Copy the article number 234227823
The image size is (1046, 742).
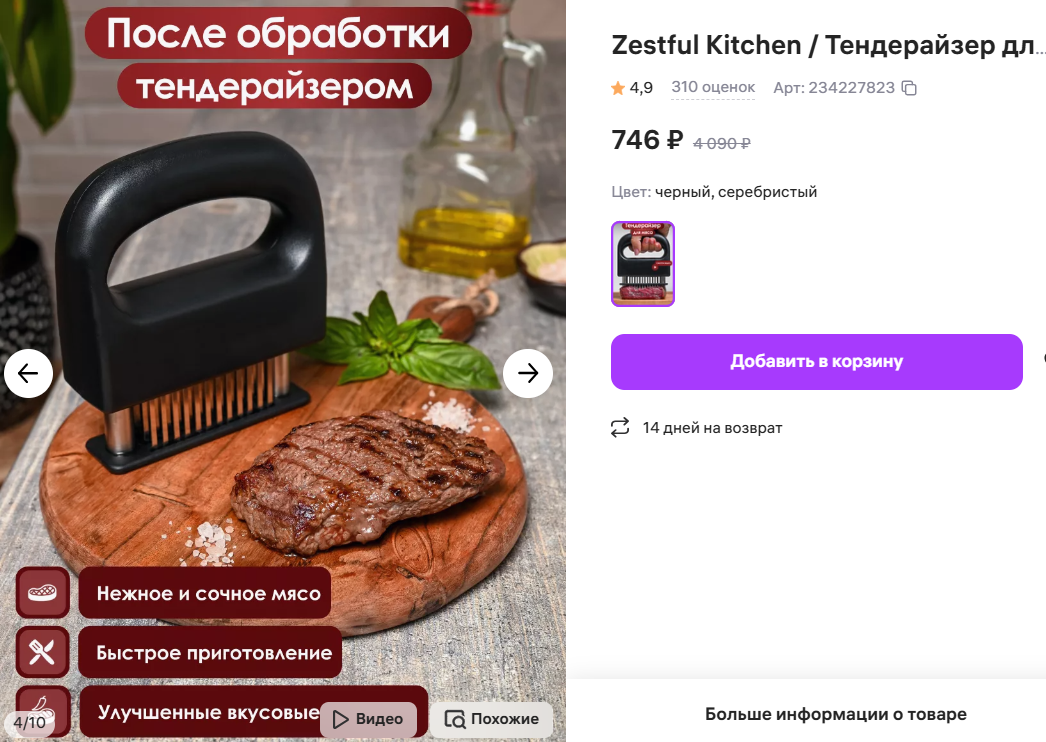tap(909, 88)
